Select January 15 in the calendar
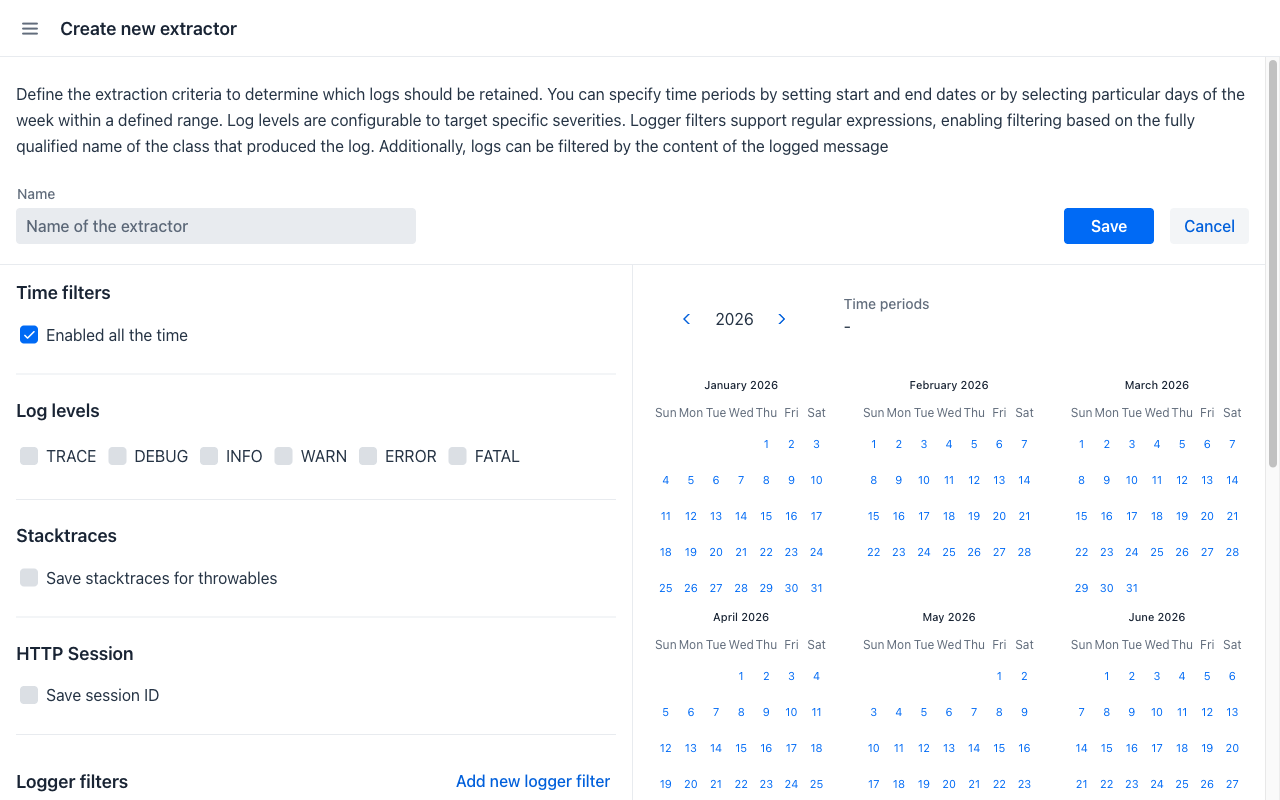The image size is (1280, 800). 766,516
